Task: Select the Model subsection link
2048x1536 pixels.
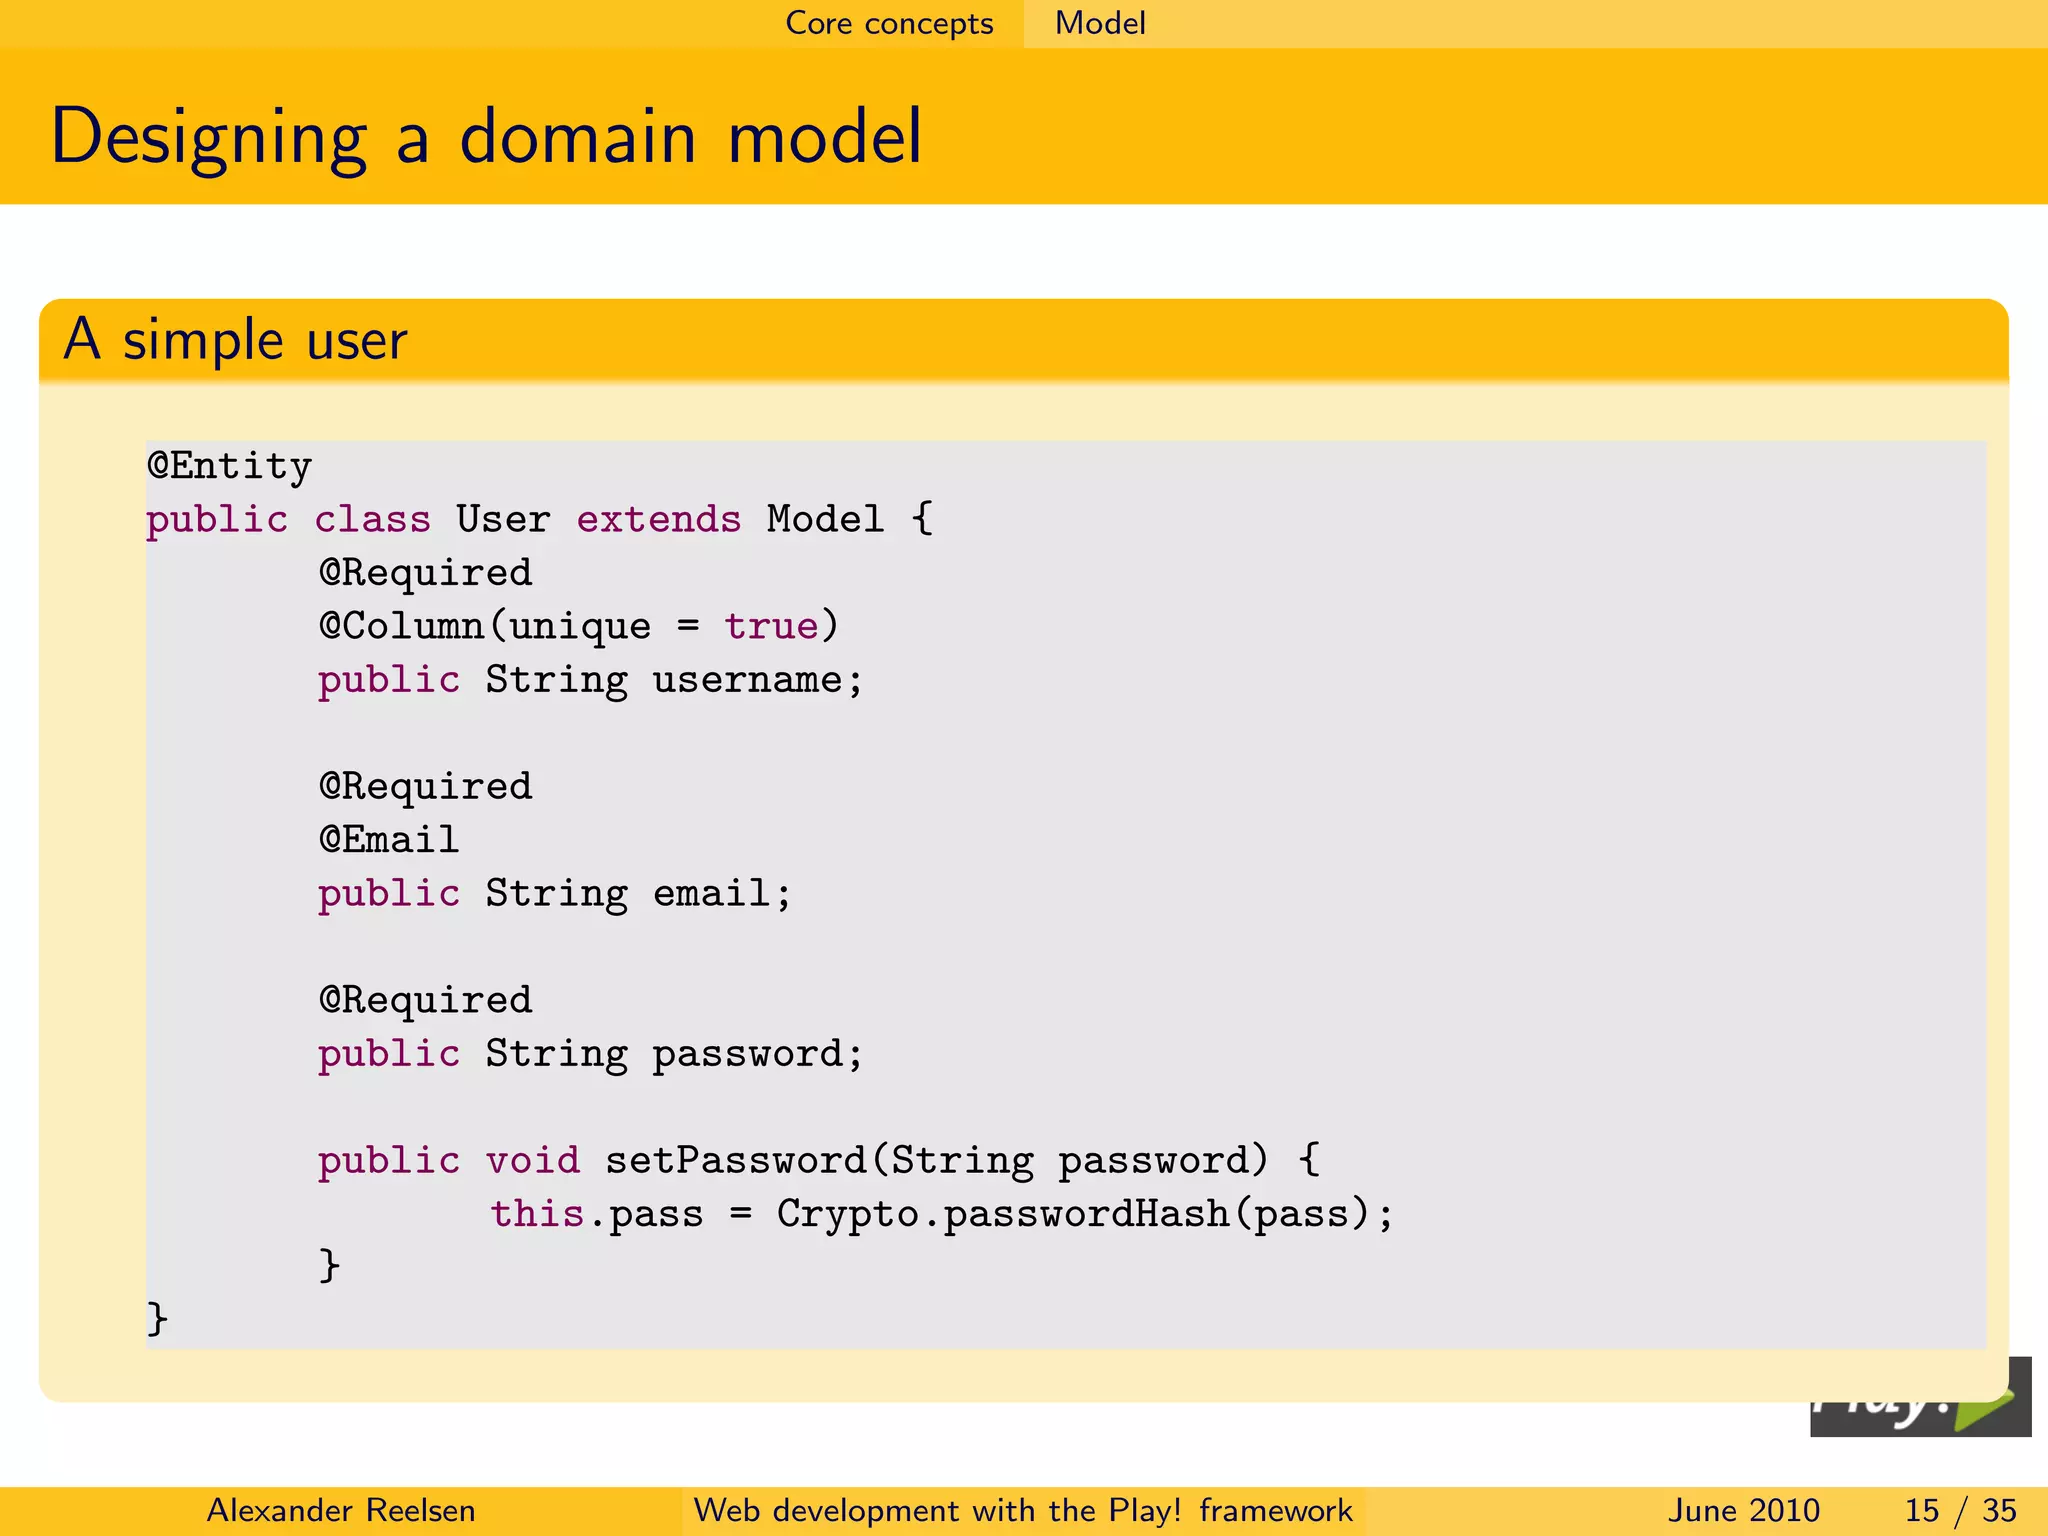Action: [1100, 23]
